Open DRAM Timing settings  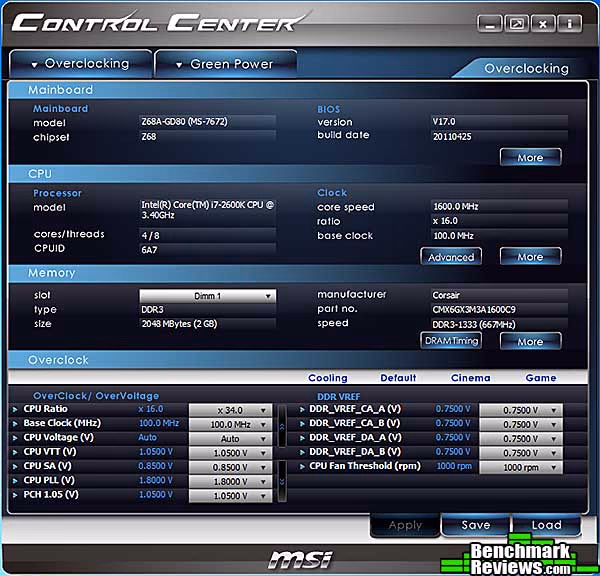tap(451, 341)
